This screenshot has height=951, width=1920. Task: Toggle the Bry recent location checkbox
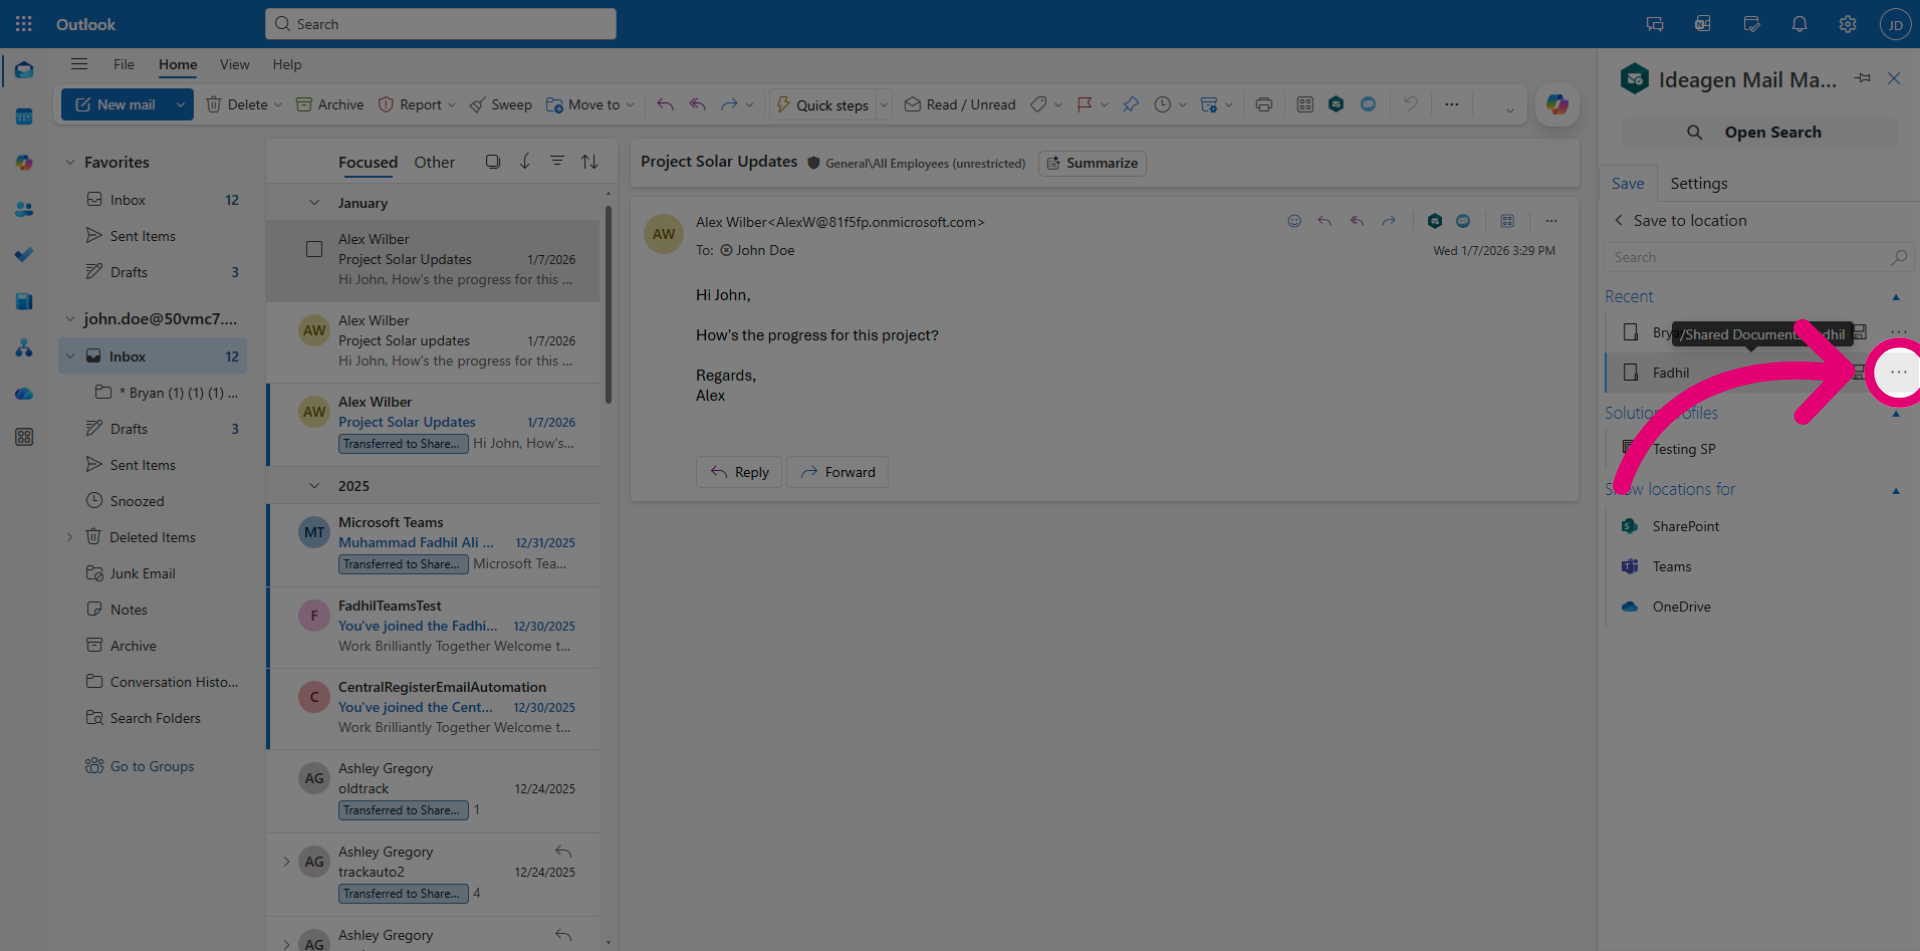point(1630,332)
